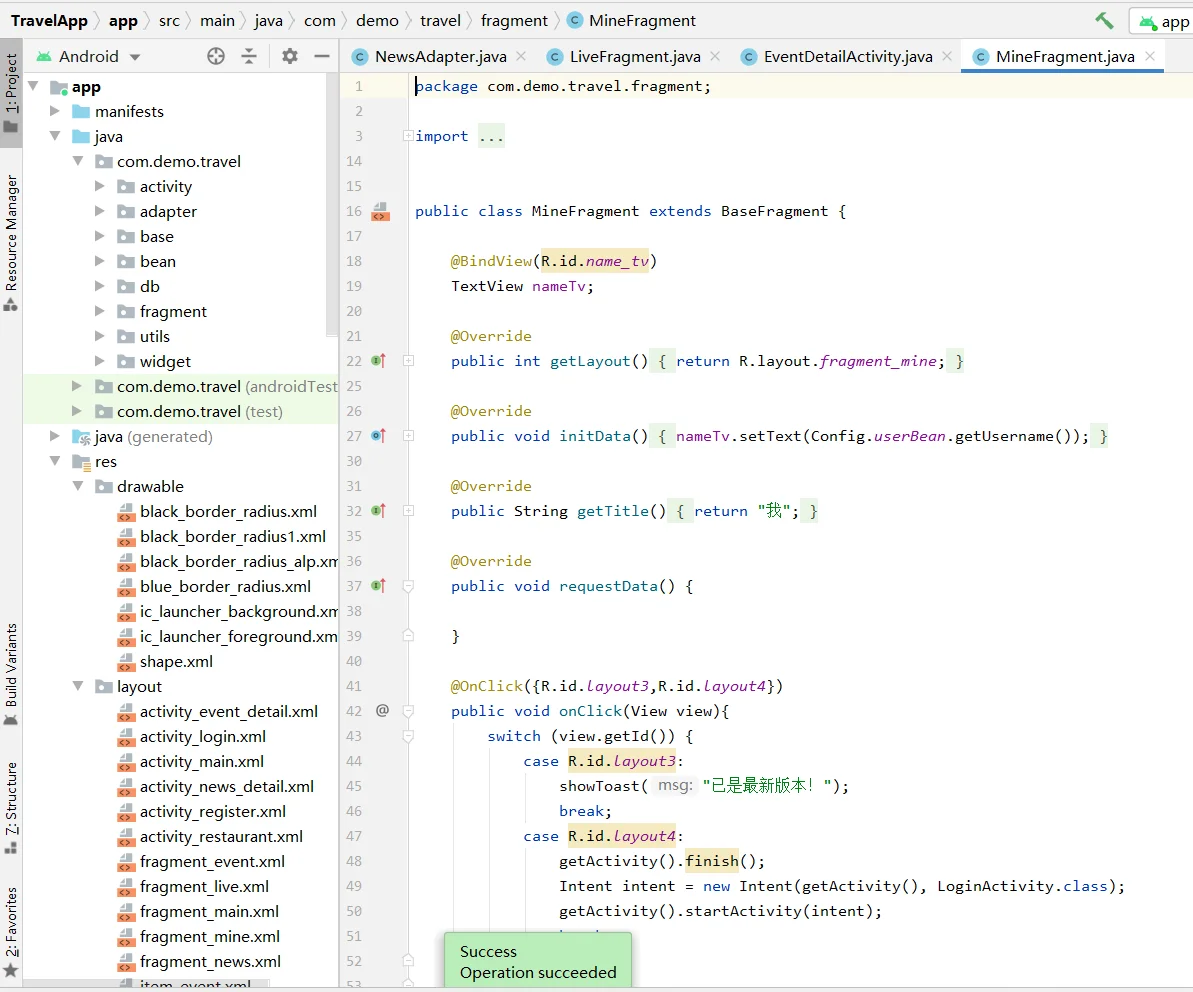This screenshot has width=1193, height=992.
Task: Hide Project panel with minus icon
Action: [322, 56]
